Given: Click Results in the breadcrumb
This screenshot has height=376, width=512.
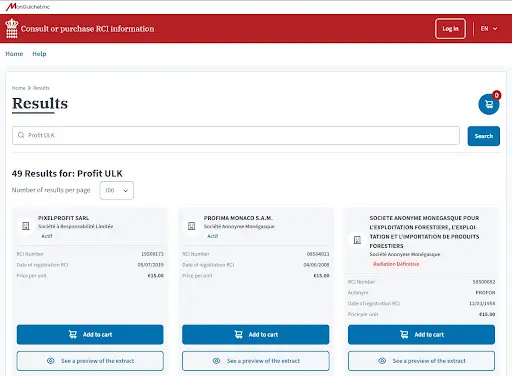Looking at the screenshot, I should click(41, 88).
